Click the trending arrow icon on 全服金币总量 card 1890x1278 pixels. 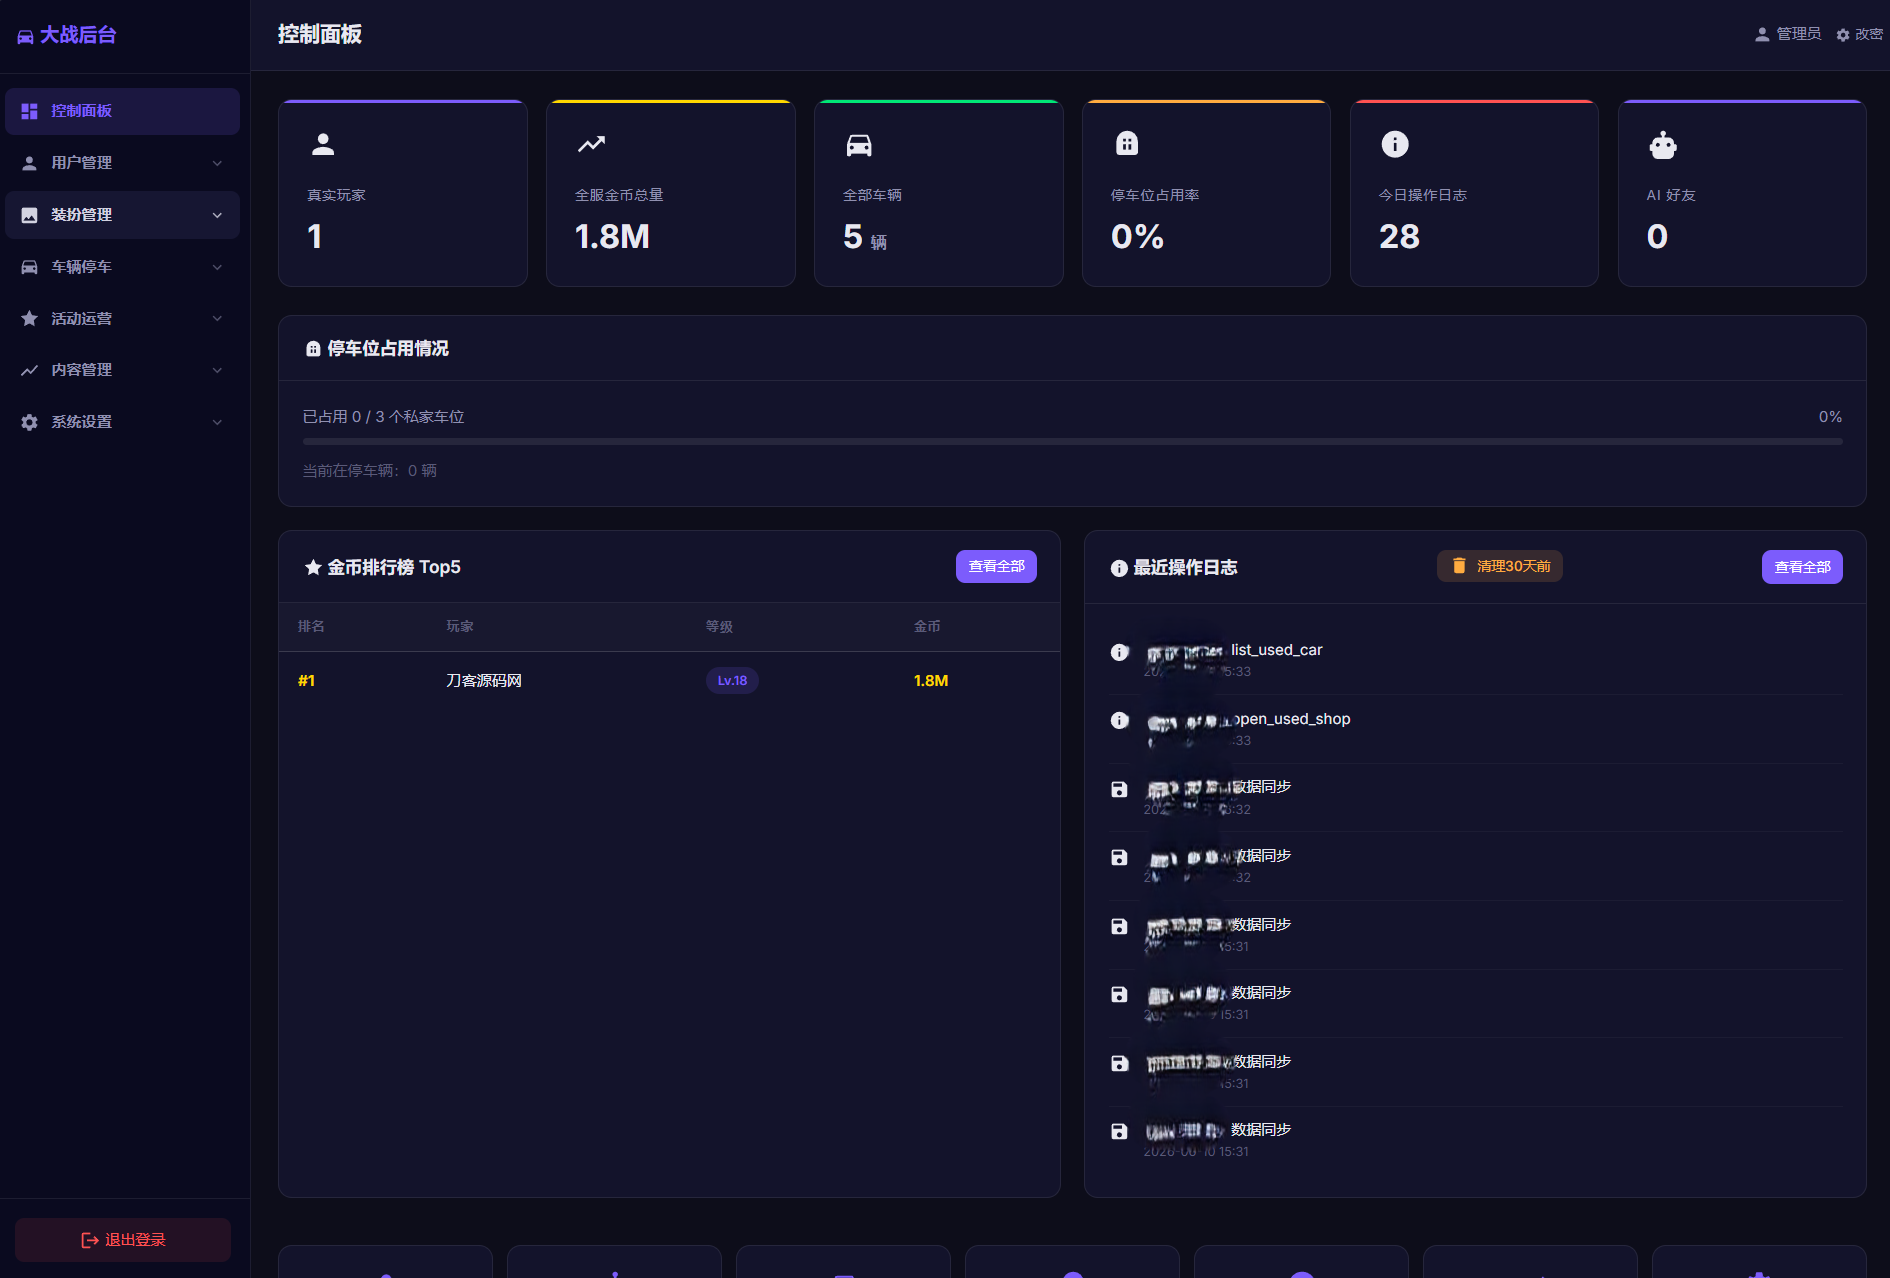point(591,144)
